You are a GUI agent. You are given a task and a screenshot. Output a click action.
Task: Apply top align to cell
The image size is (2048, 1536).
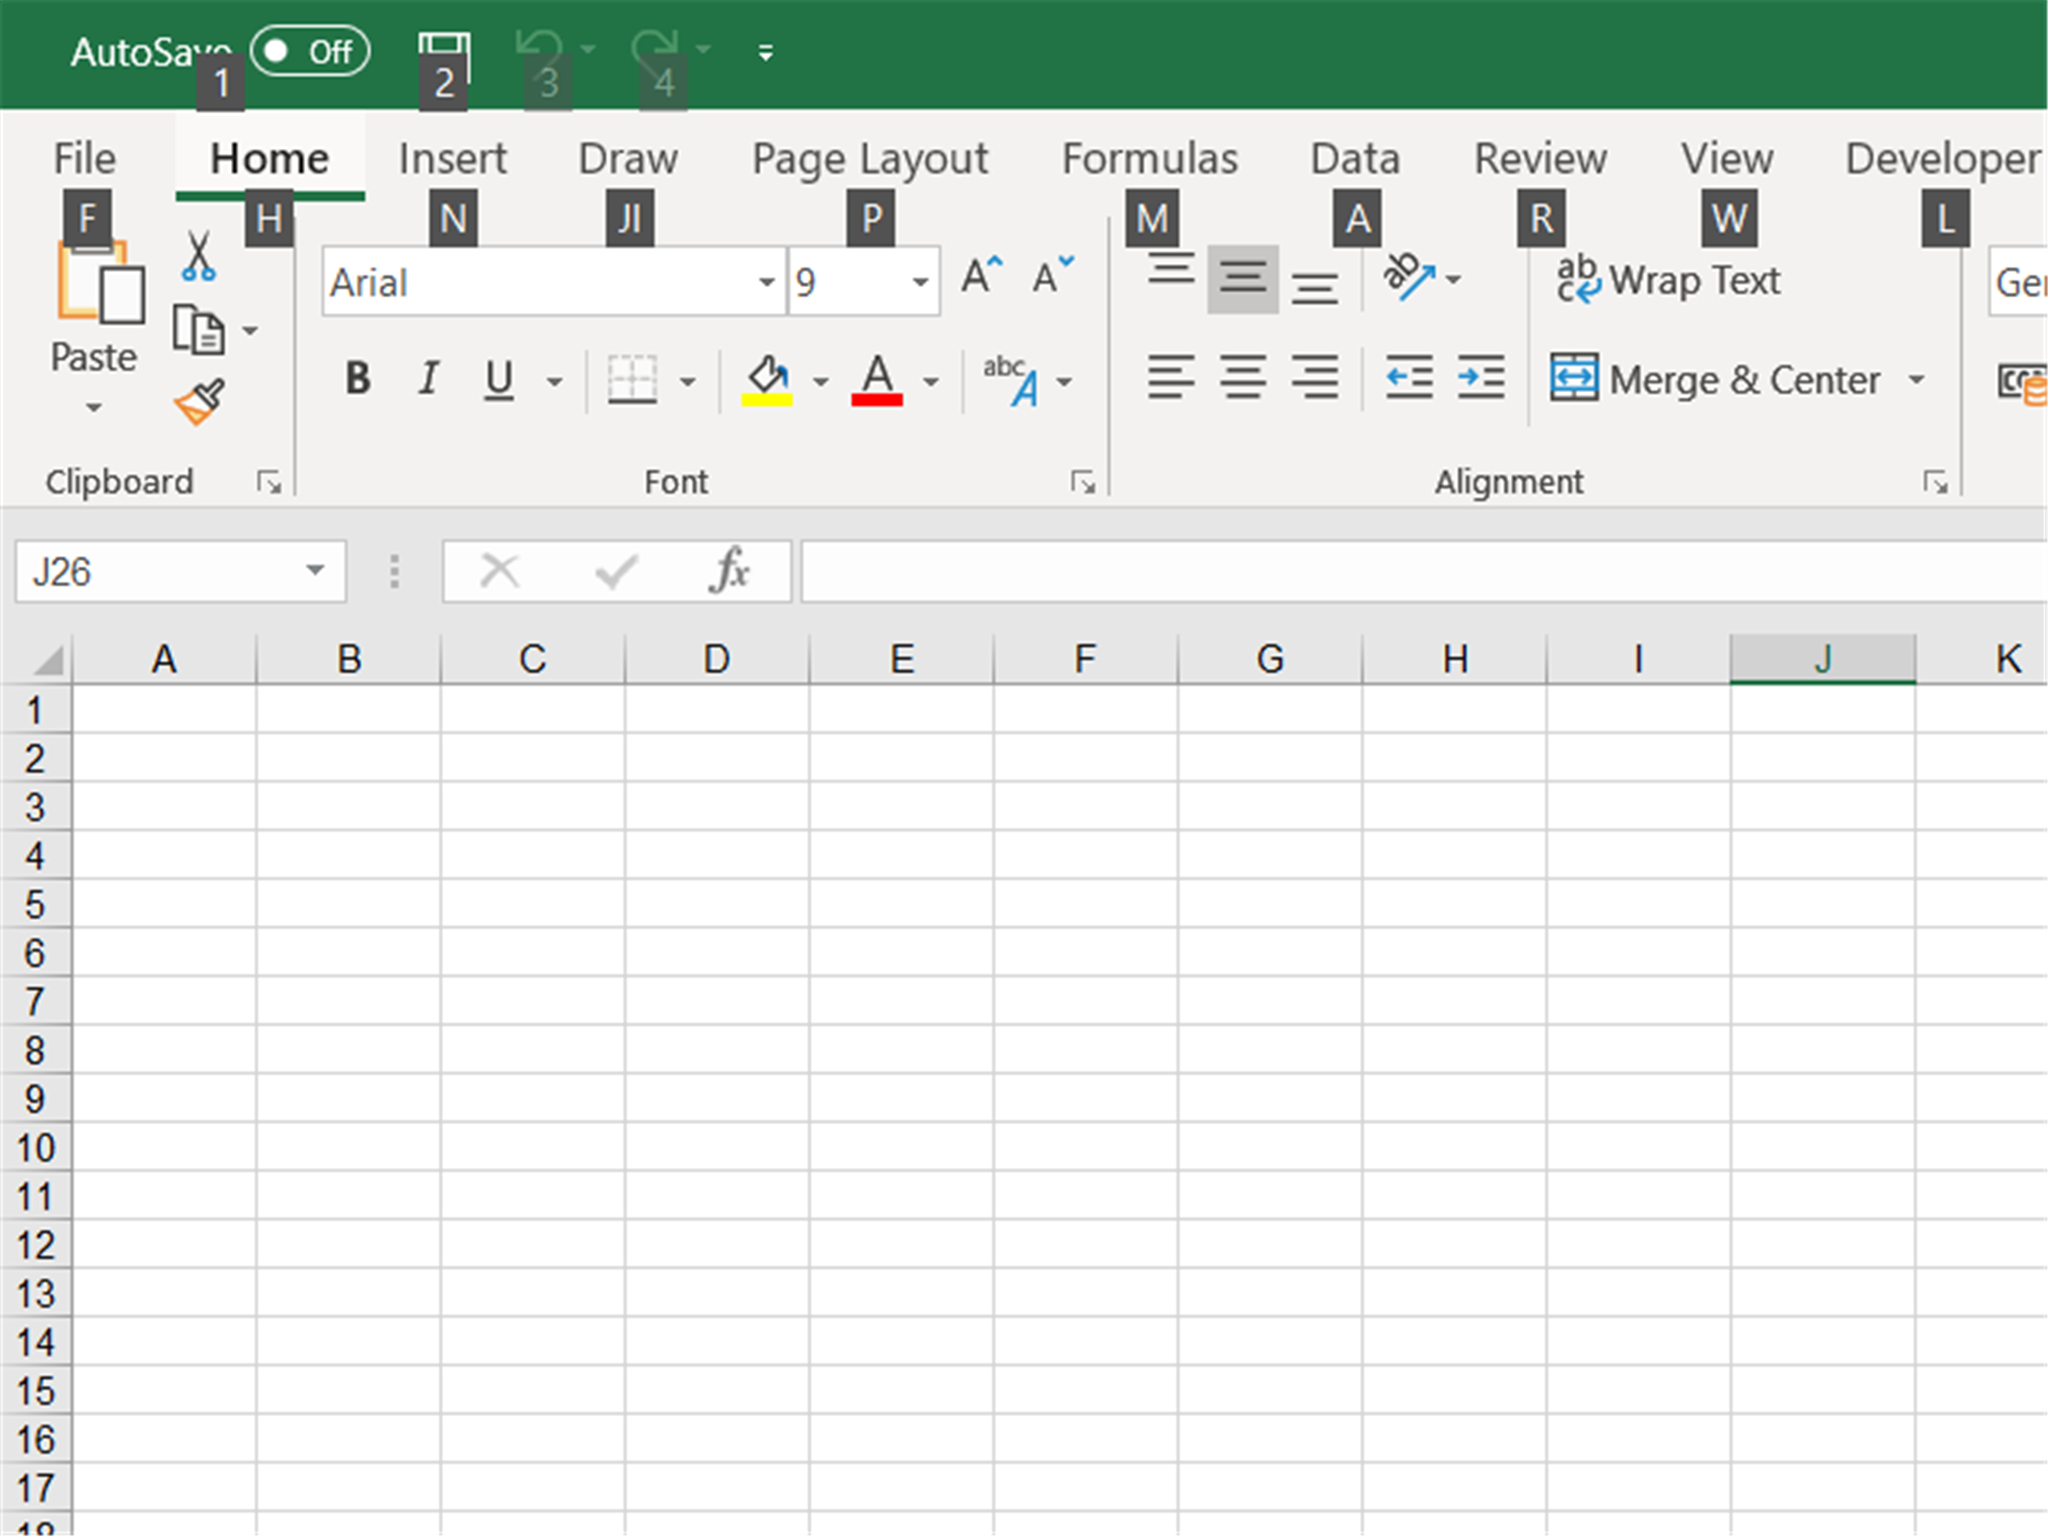1171,272
